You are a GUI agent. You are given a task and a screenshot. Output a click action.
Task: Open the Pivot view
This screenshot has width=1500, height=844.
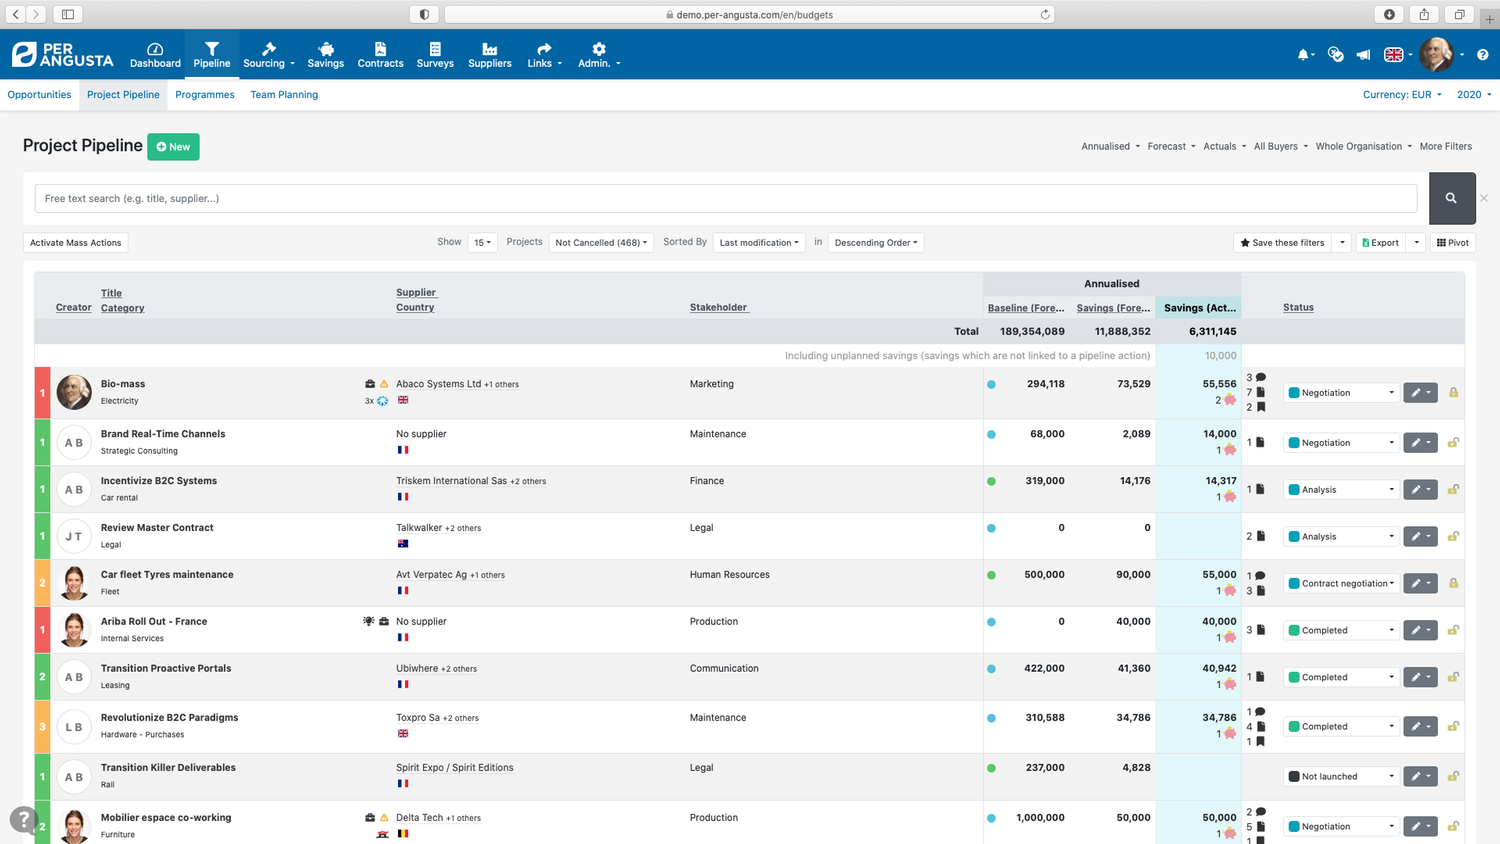1452,242
